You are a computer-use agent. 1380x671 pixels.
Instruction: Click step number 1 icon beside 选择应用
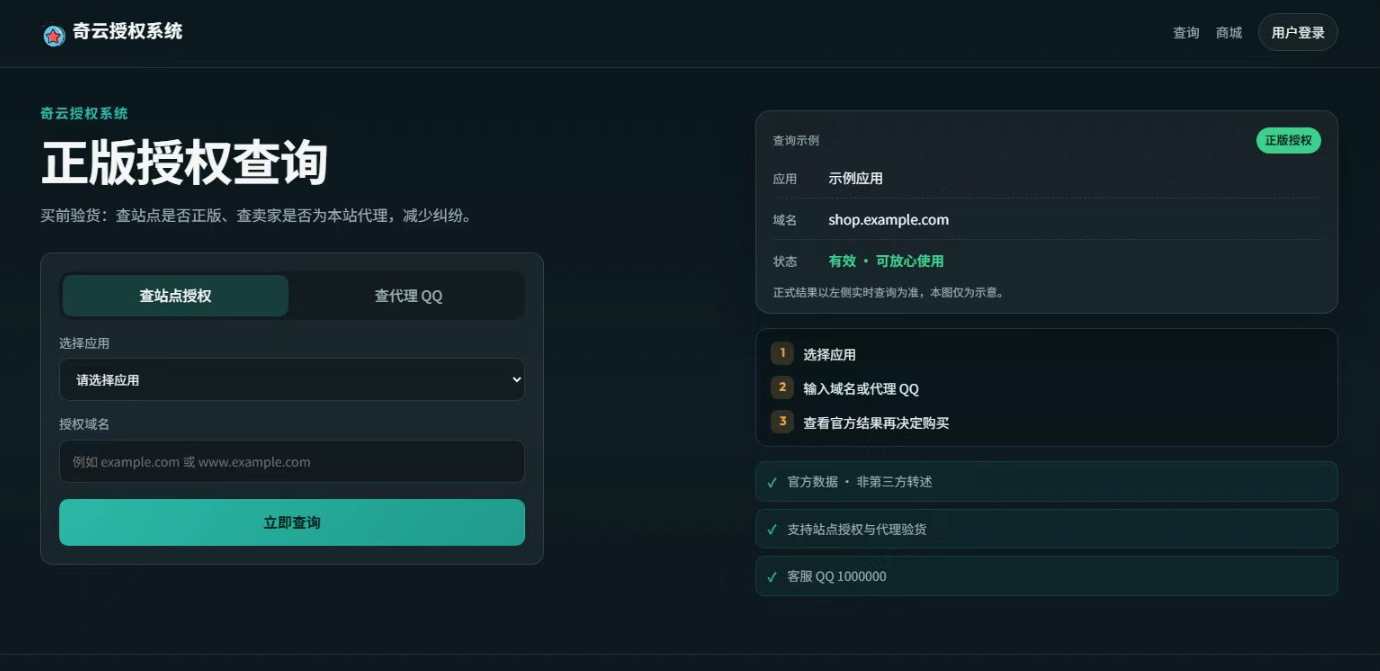coord(782,353)
